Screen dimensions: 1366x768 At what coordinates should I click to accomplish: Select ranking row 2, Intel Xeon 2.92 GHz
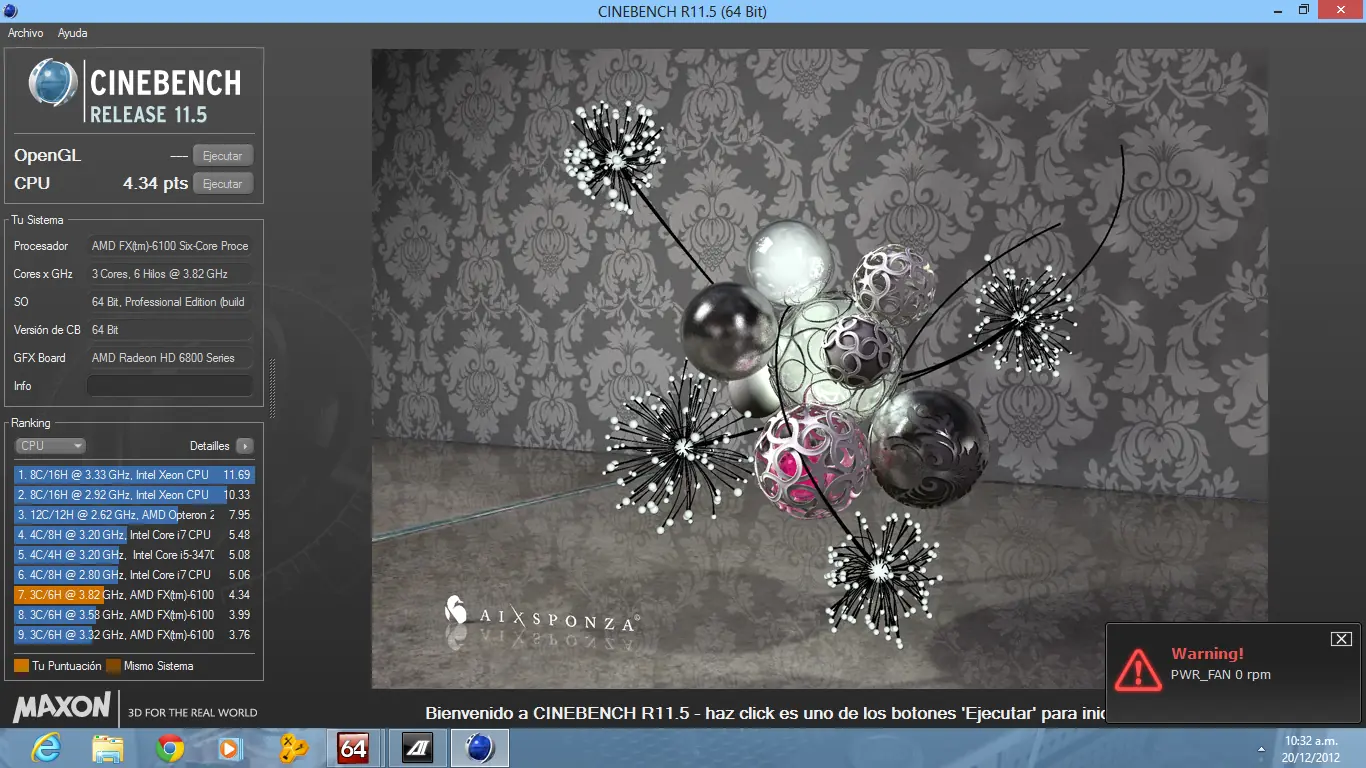click(134, 495)
